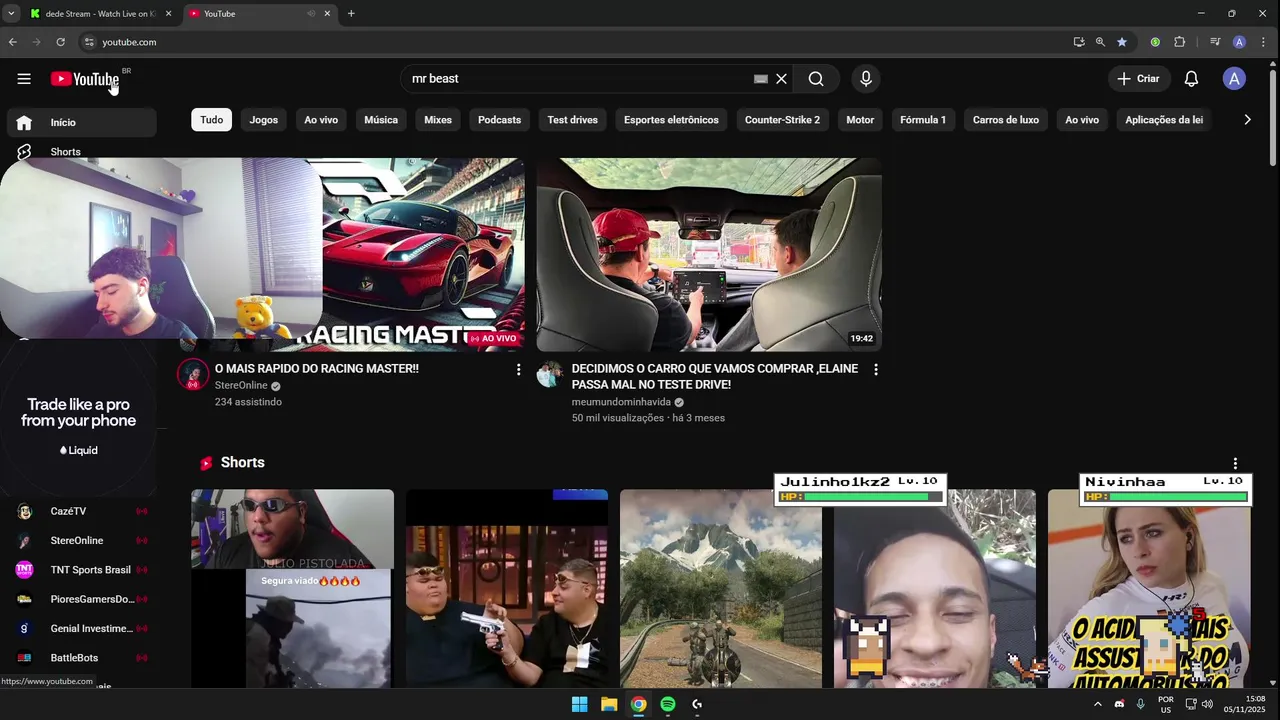Open Chrome media controls icon
1280x720 pixels.
pos(1215,42)
